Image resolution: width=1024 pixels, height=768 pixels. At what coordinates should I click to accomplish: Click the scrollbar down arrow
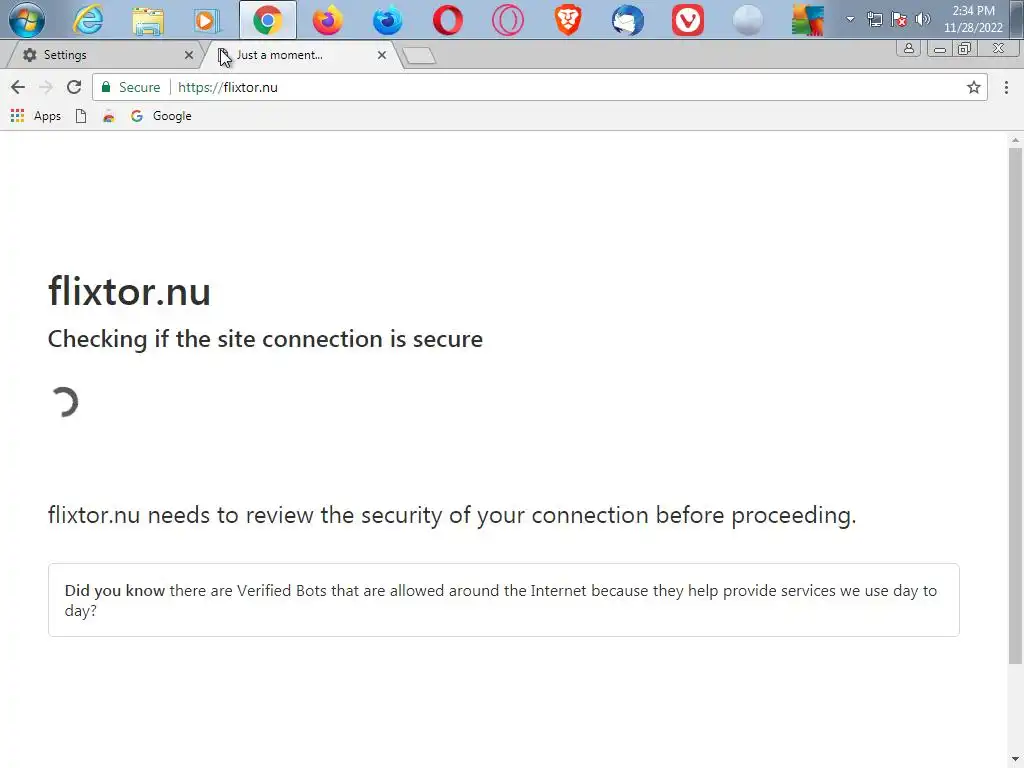pos(1015,761)
